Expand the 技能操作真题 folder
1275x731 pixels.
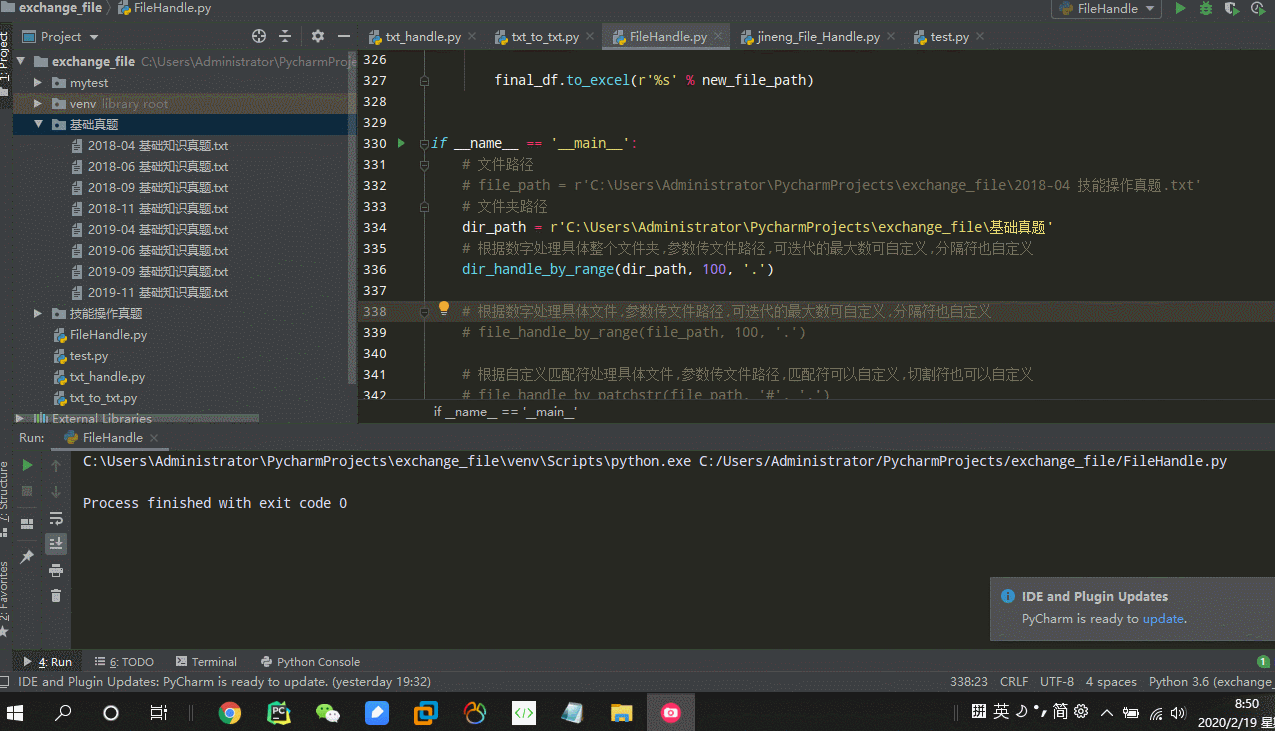tap(38, 314)
